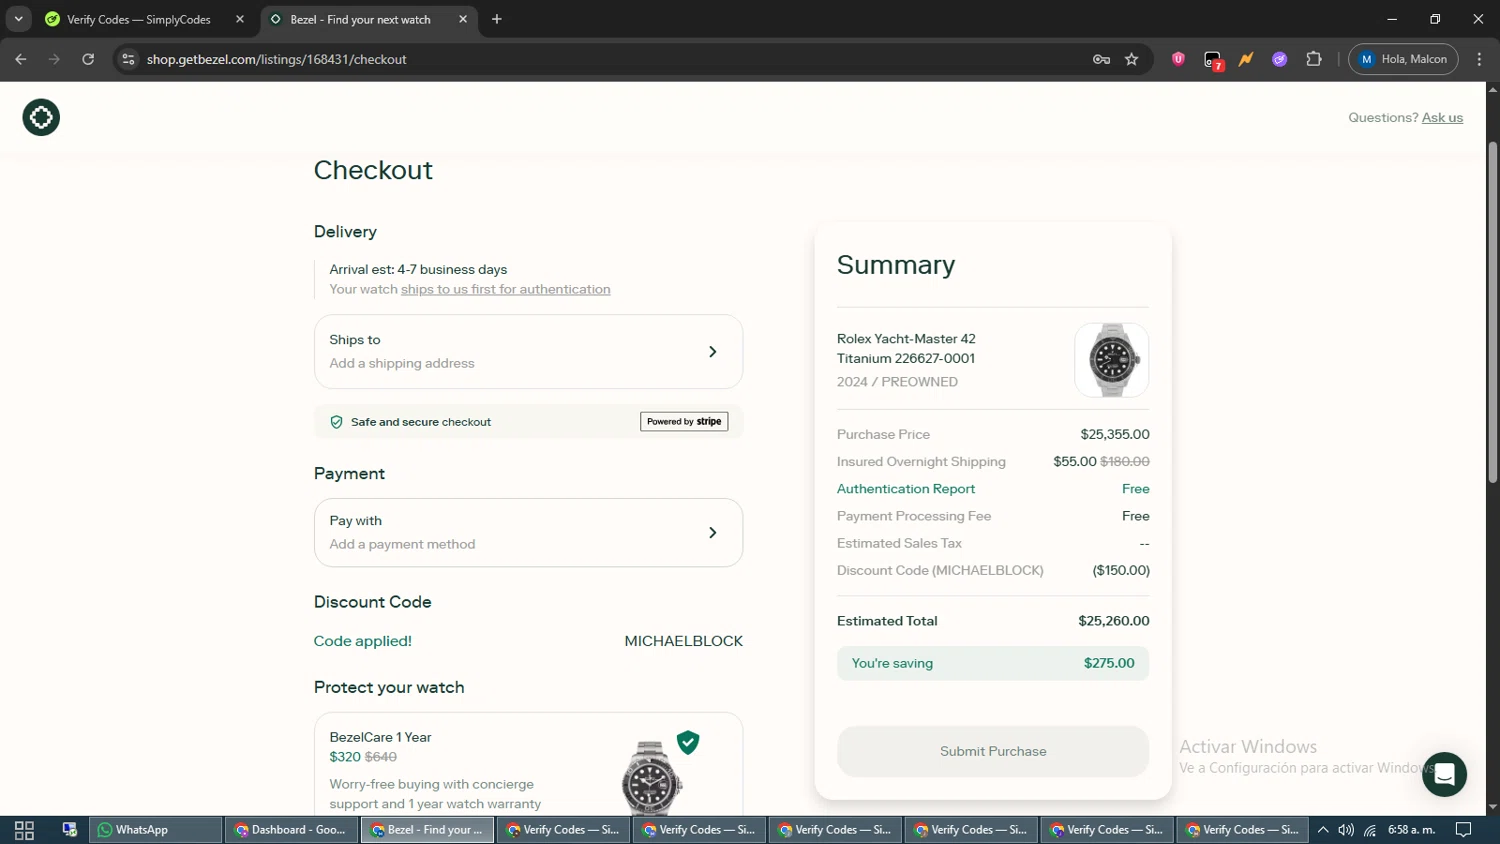Open the notification center icon

pos(1463,830)
